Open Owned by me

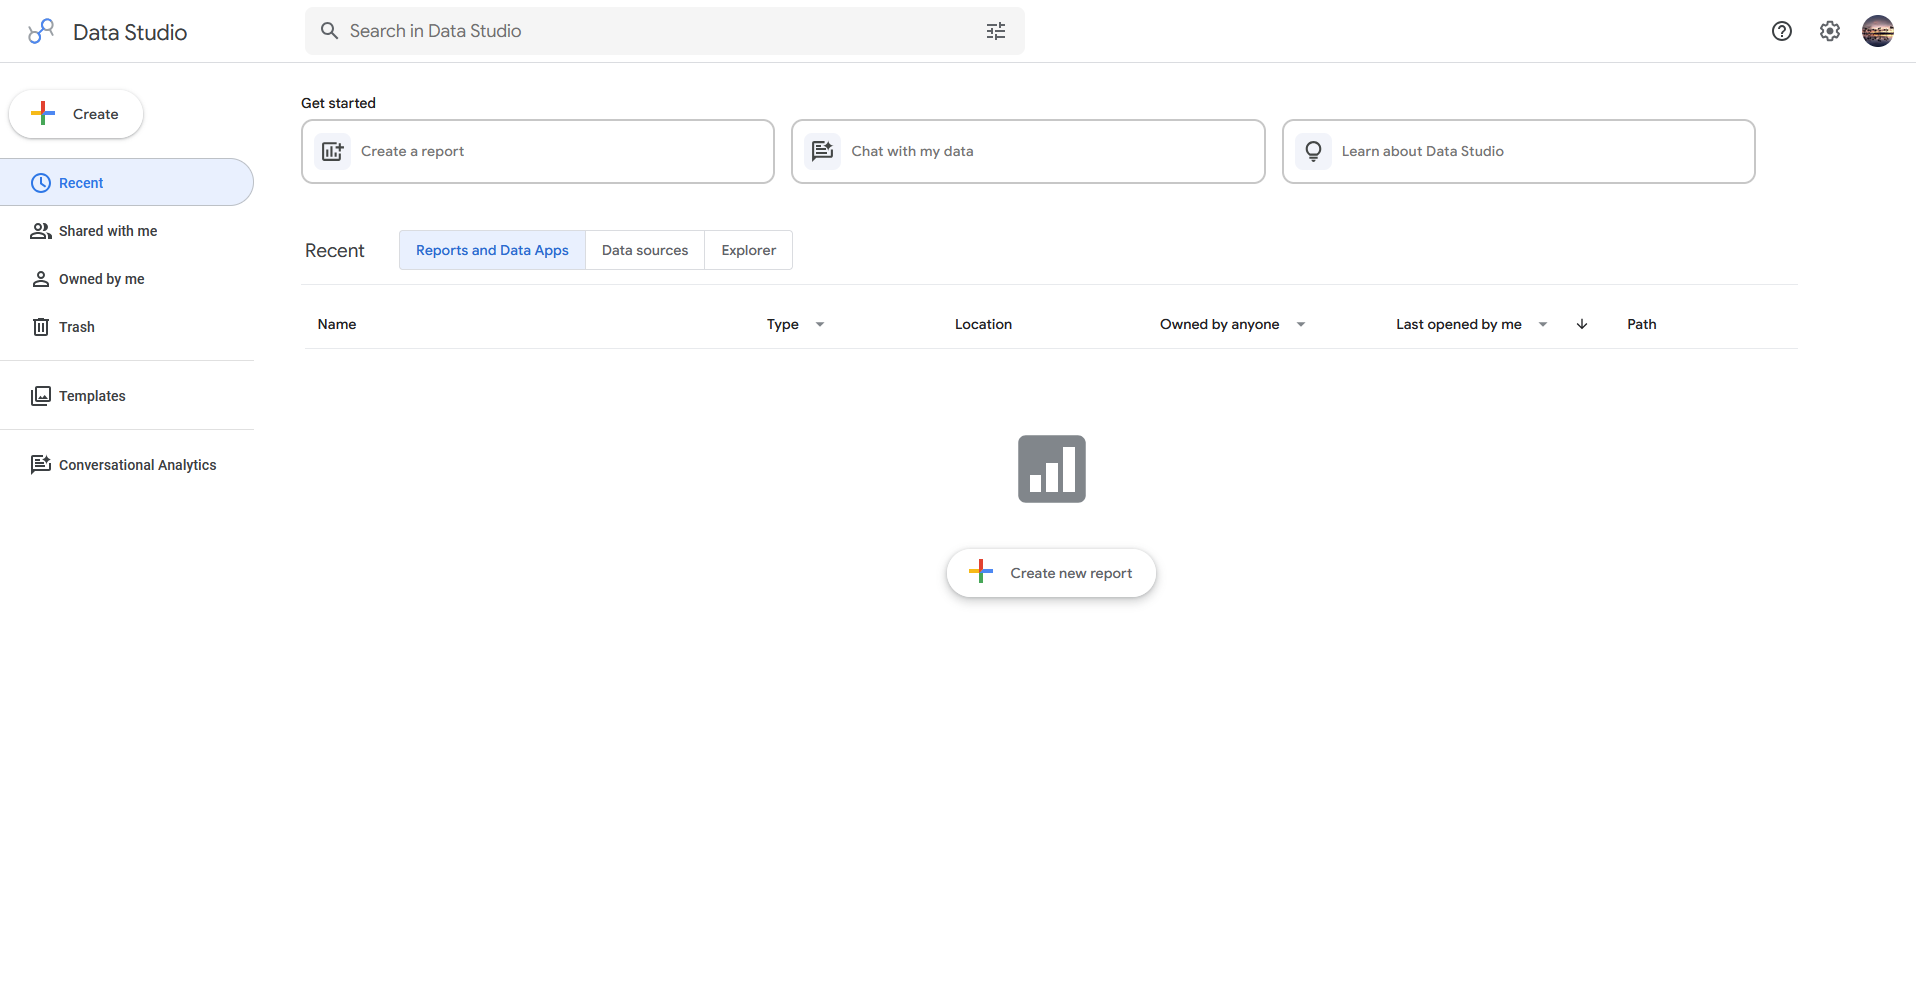click(127, 279)
